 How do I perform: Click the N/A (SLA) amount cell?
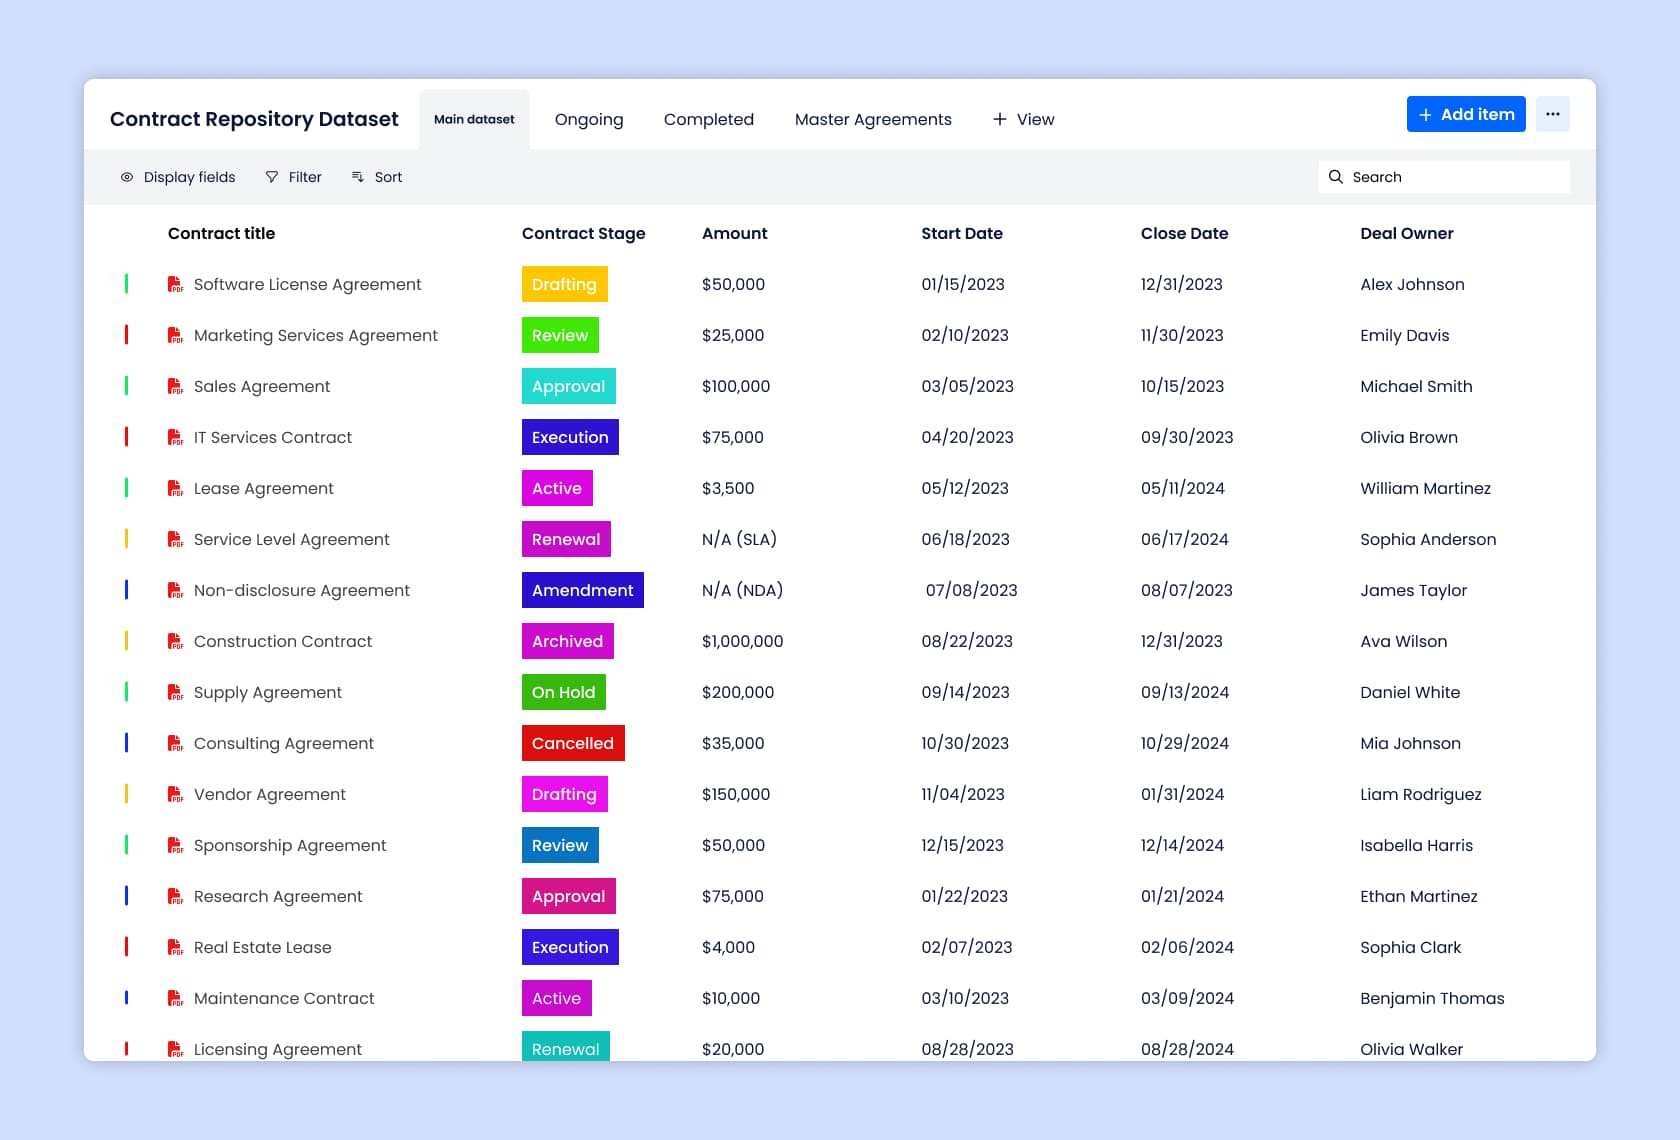(x=739, y=539)
